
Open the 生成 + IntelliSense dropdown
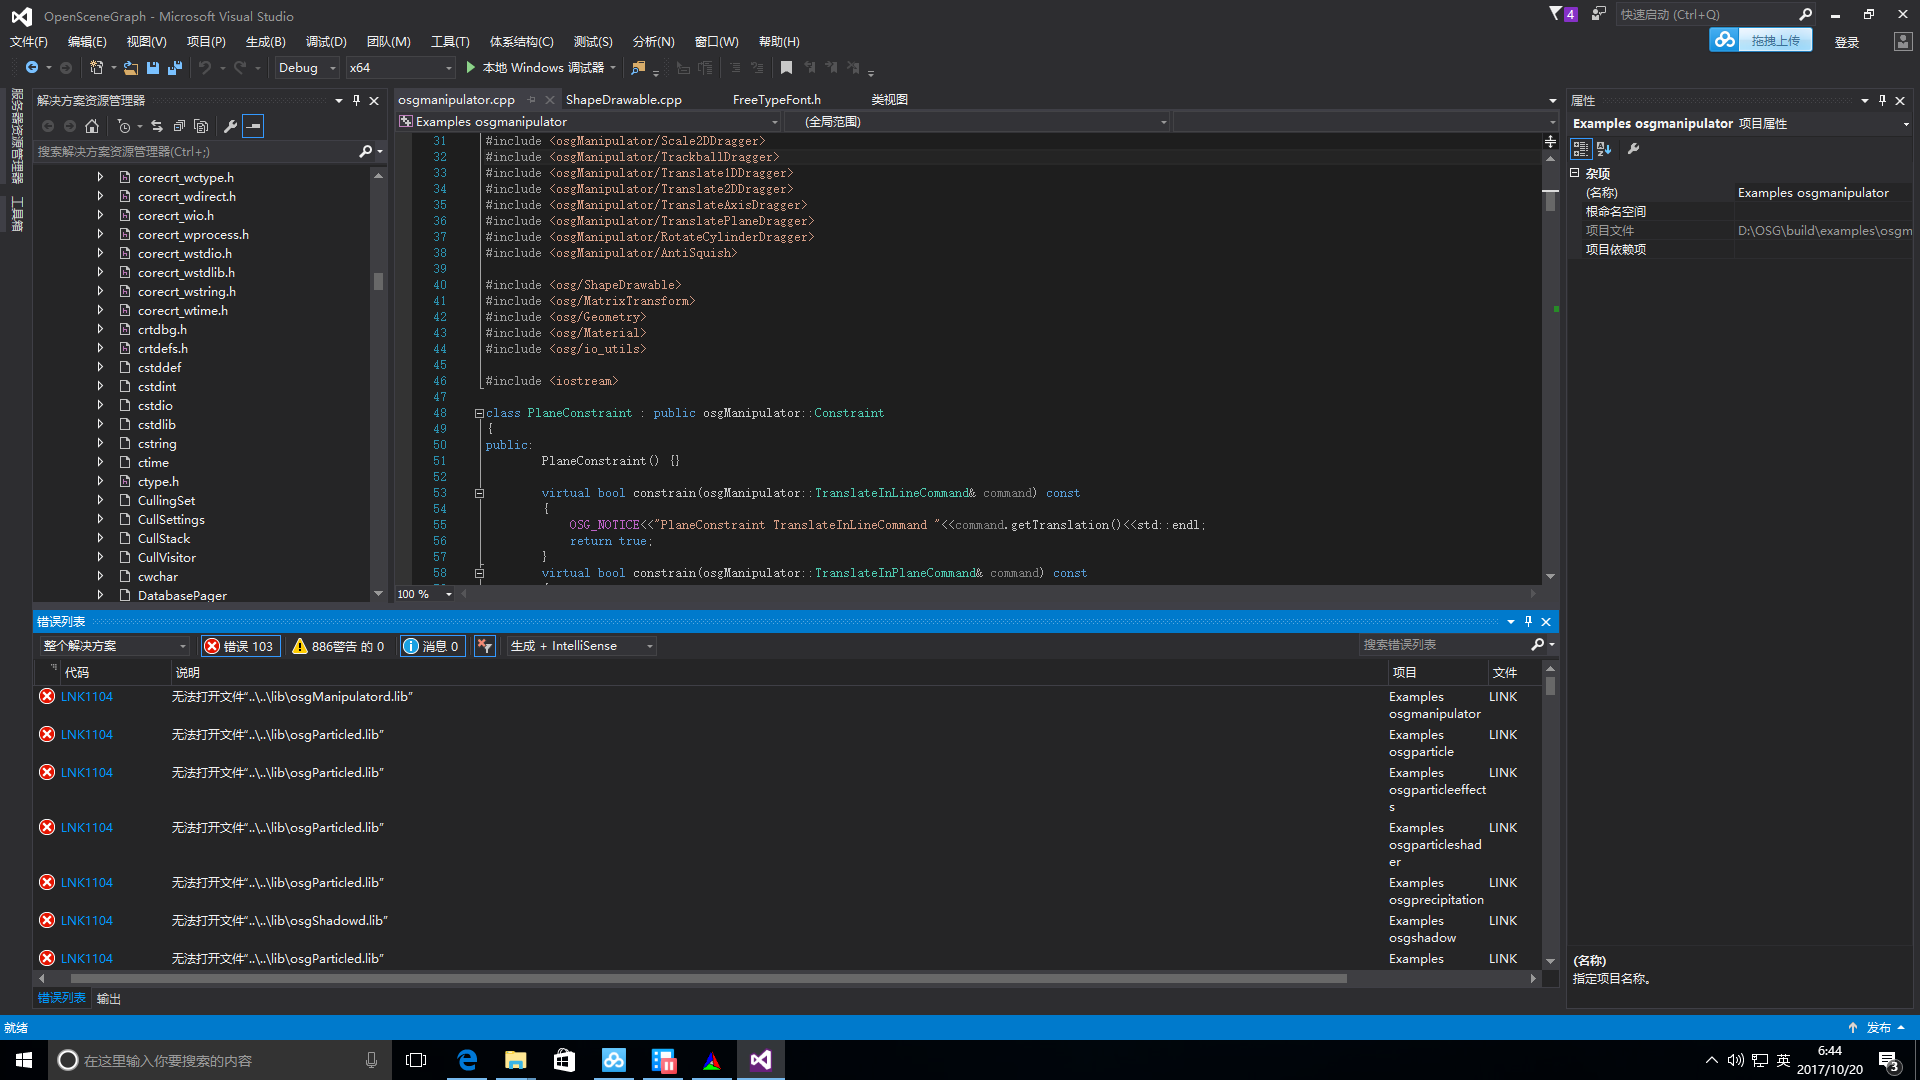pyautogui.click(x=581, y=646)
